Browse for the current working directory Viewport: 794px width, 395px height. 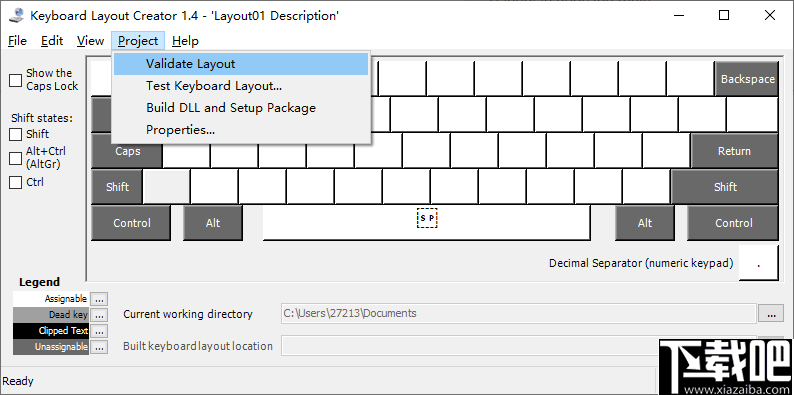point(771,314)
